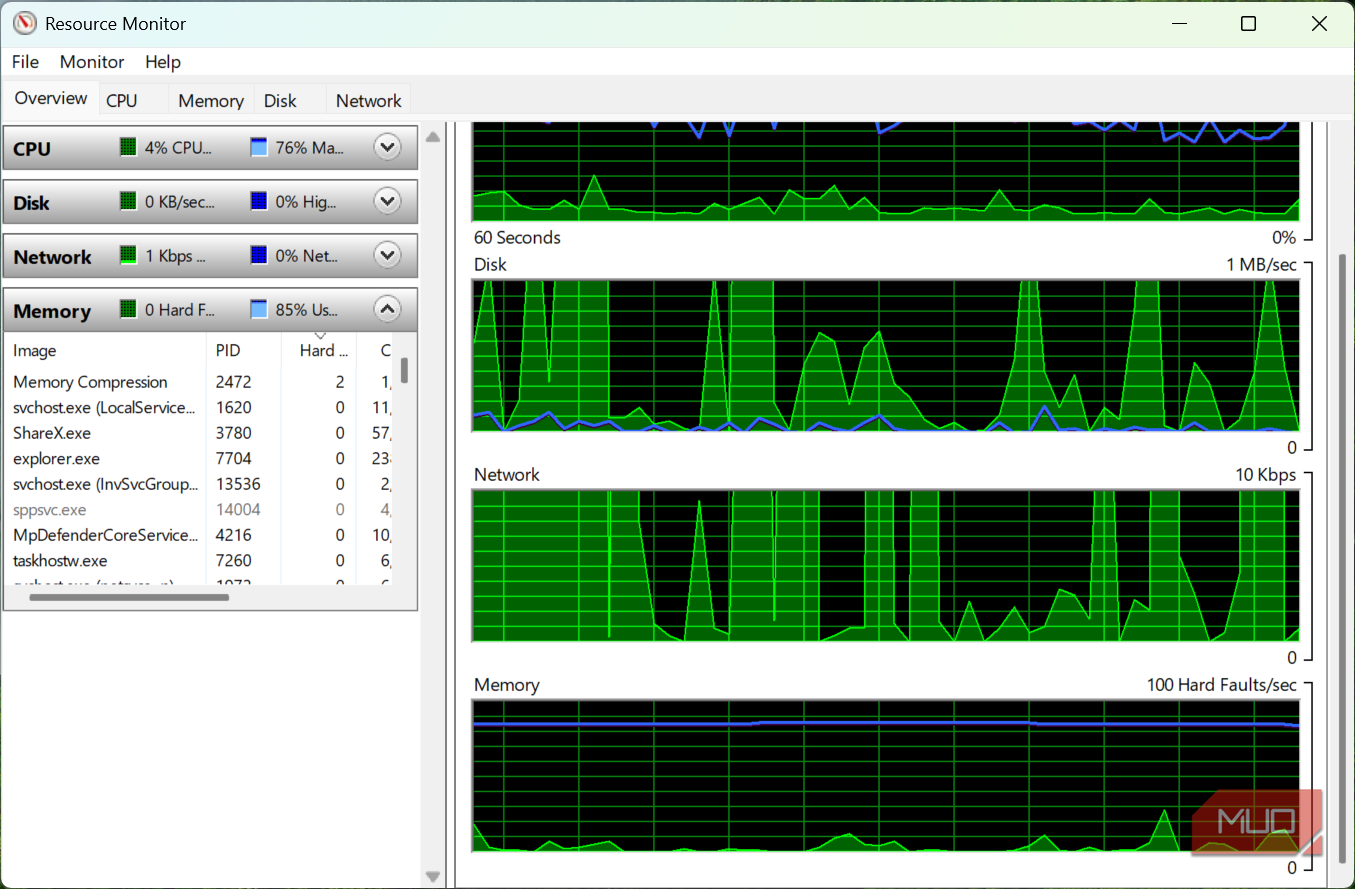1355x889 pixels.
Task: Click the left pane scroll-up arrow
Action: click(433, 137)
